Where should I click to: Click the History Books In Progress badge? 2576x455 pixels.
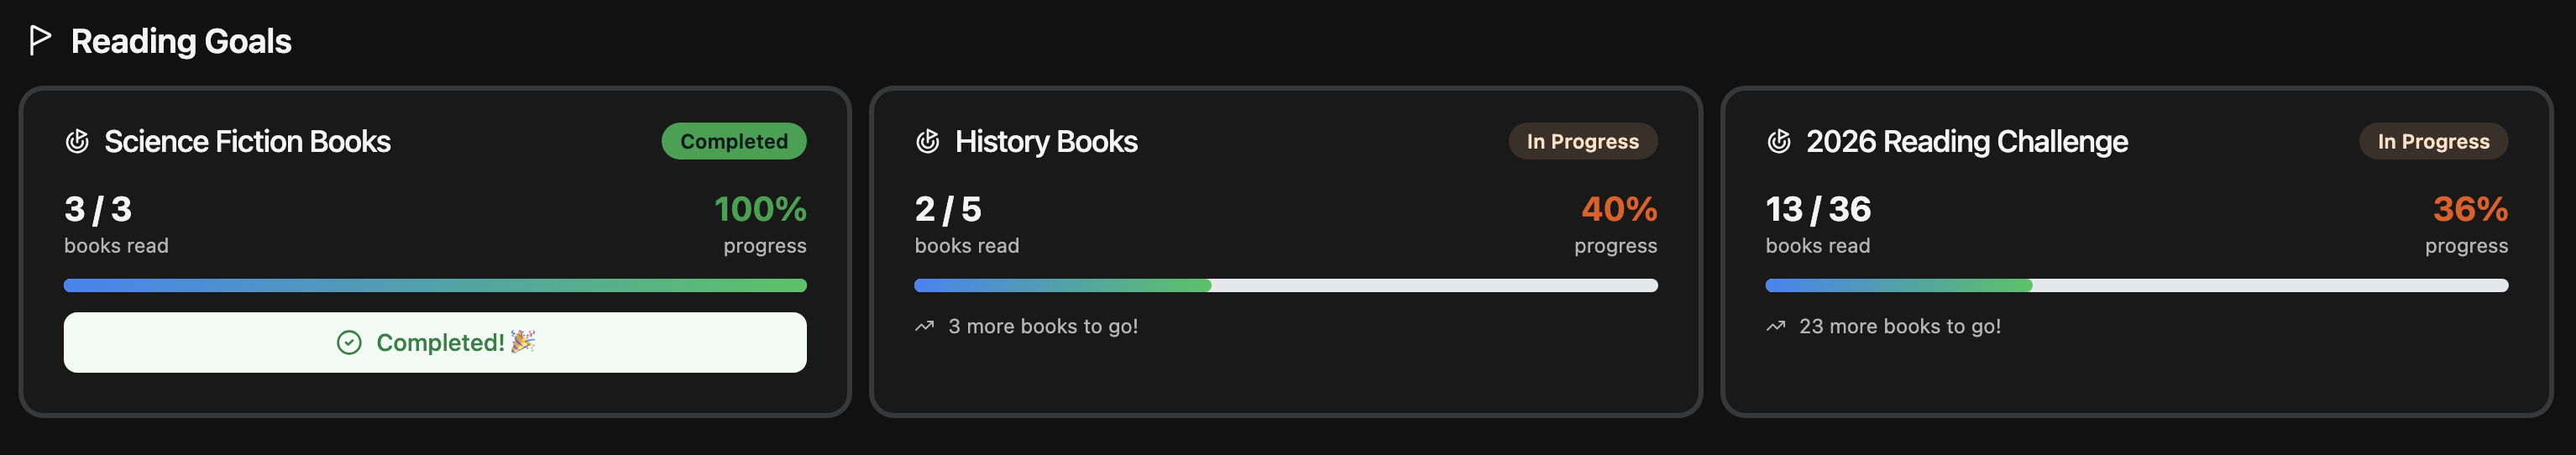point(1582,141)
